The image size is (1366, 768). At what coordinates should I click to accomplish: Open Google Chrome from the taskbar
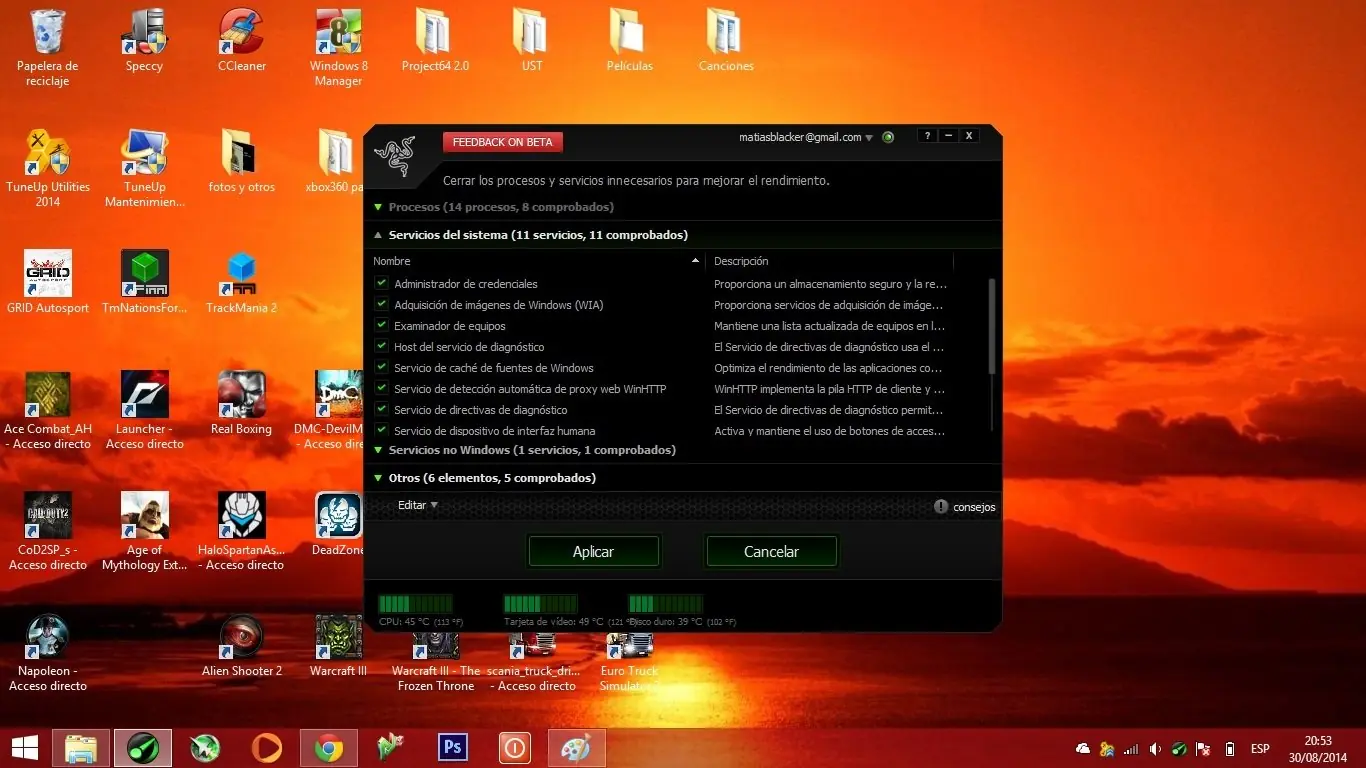tap(329, 748)
